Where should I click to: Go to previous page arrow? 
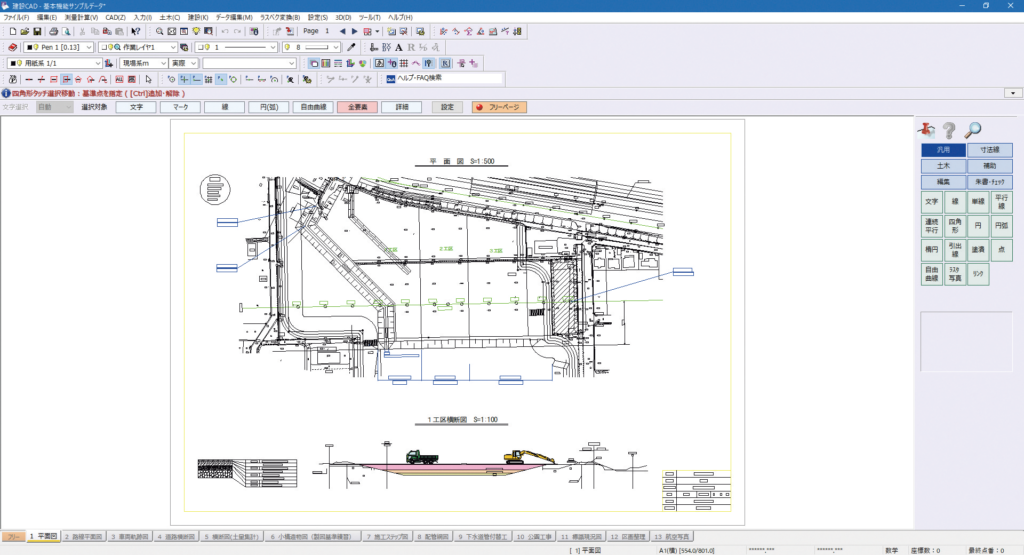click(342, 31)
